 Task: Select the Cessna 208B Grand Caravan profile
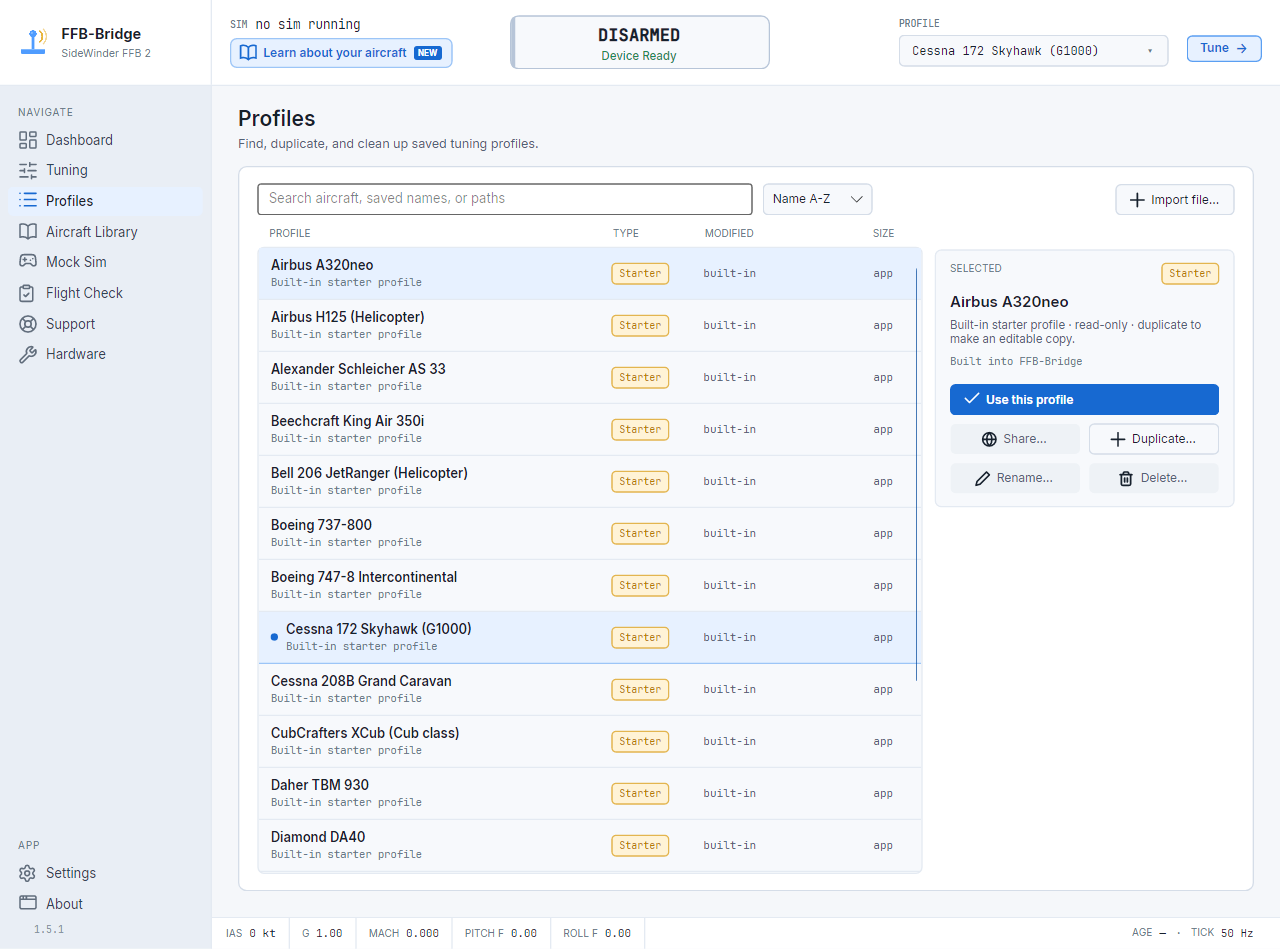point(590,690)
